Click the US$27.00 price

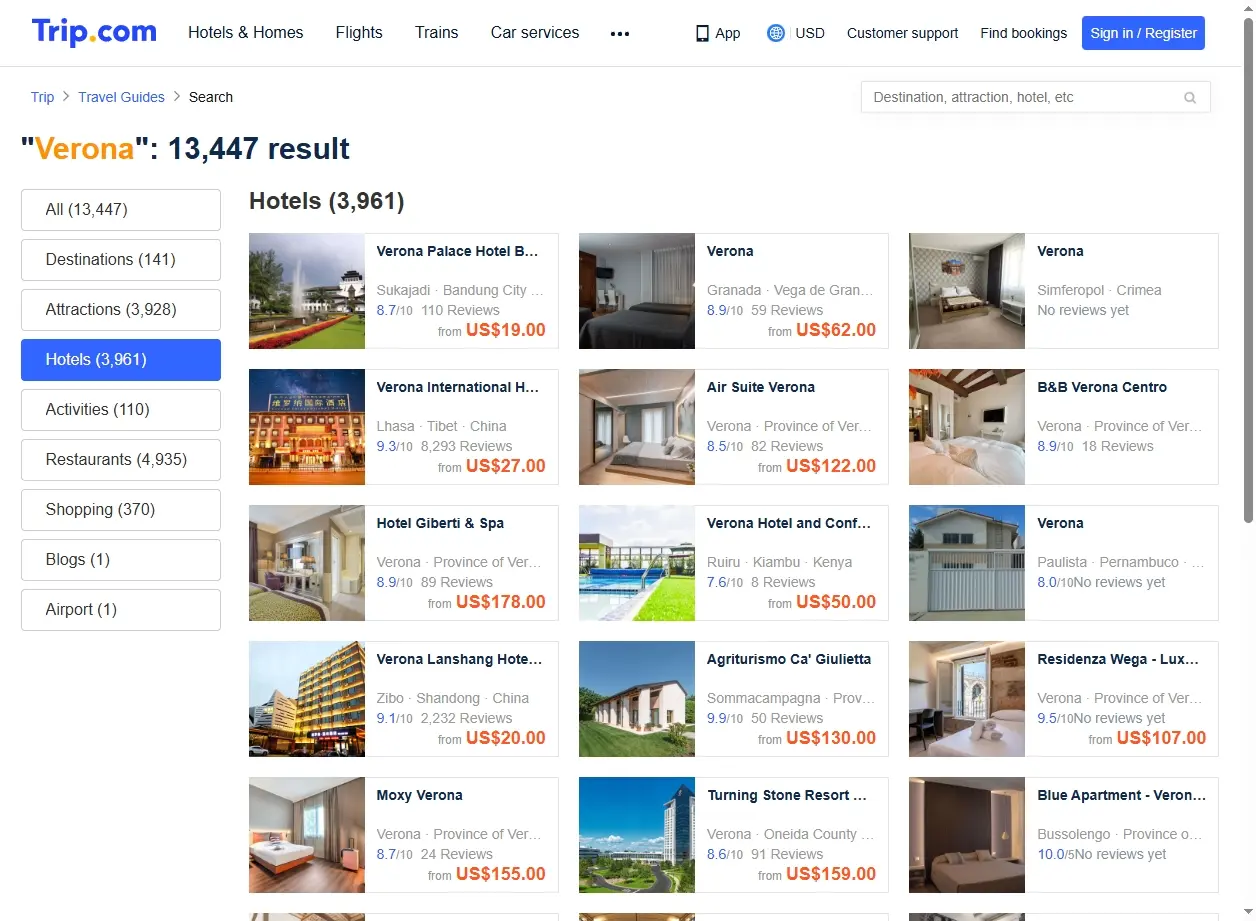[x=506, y=466]
